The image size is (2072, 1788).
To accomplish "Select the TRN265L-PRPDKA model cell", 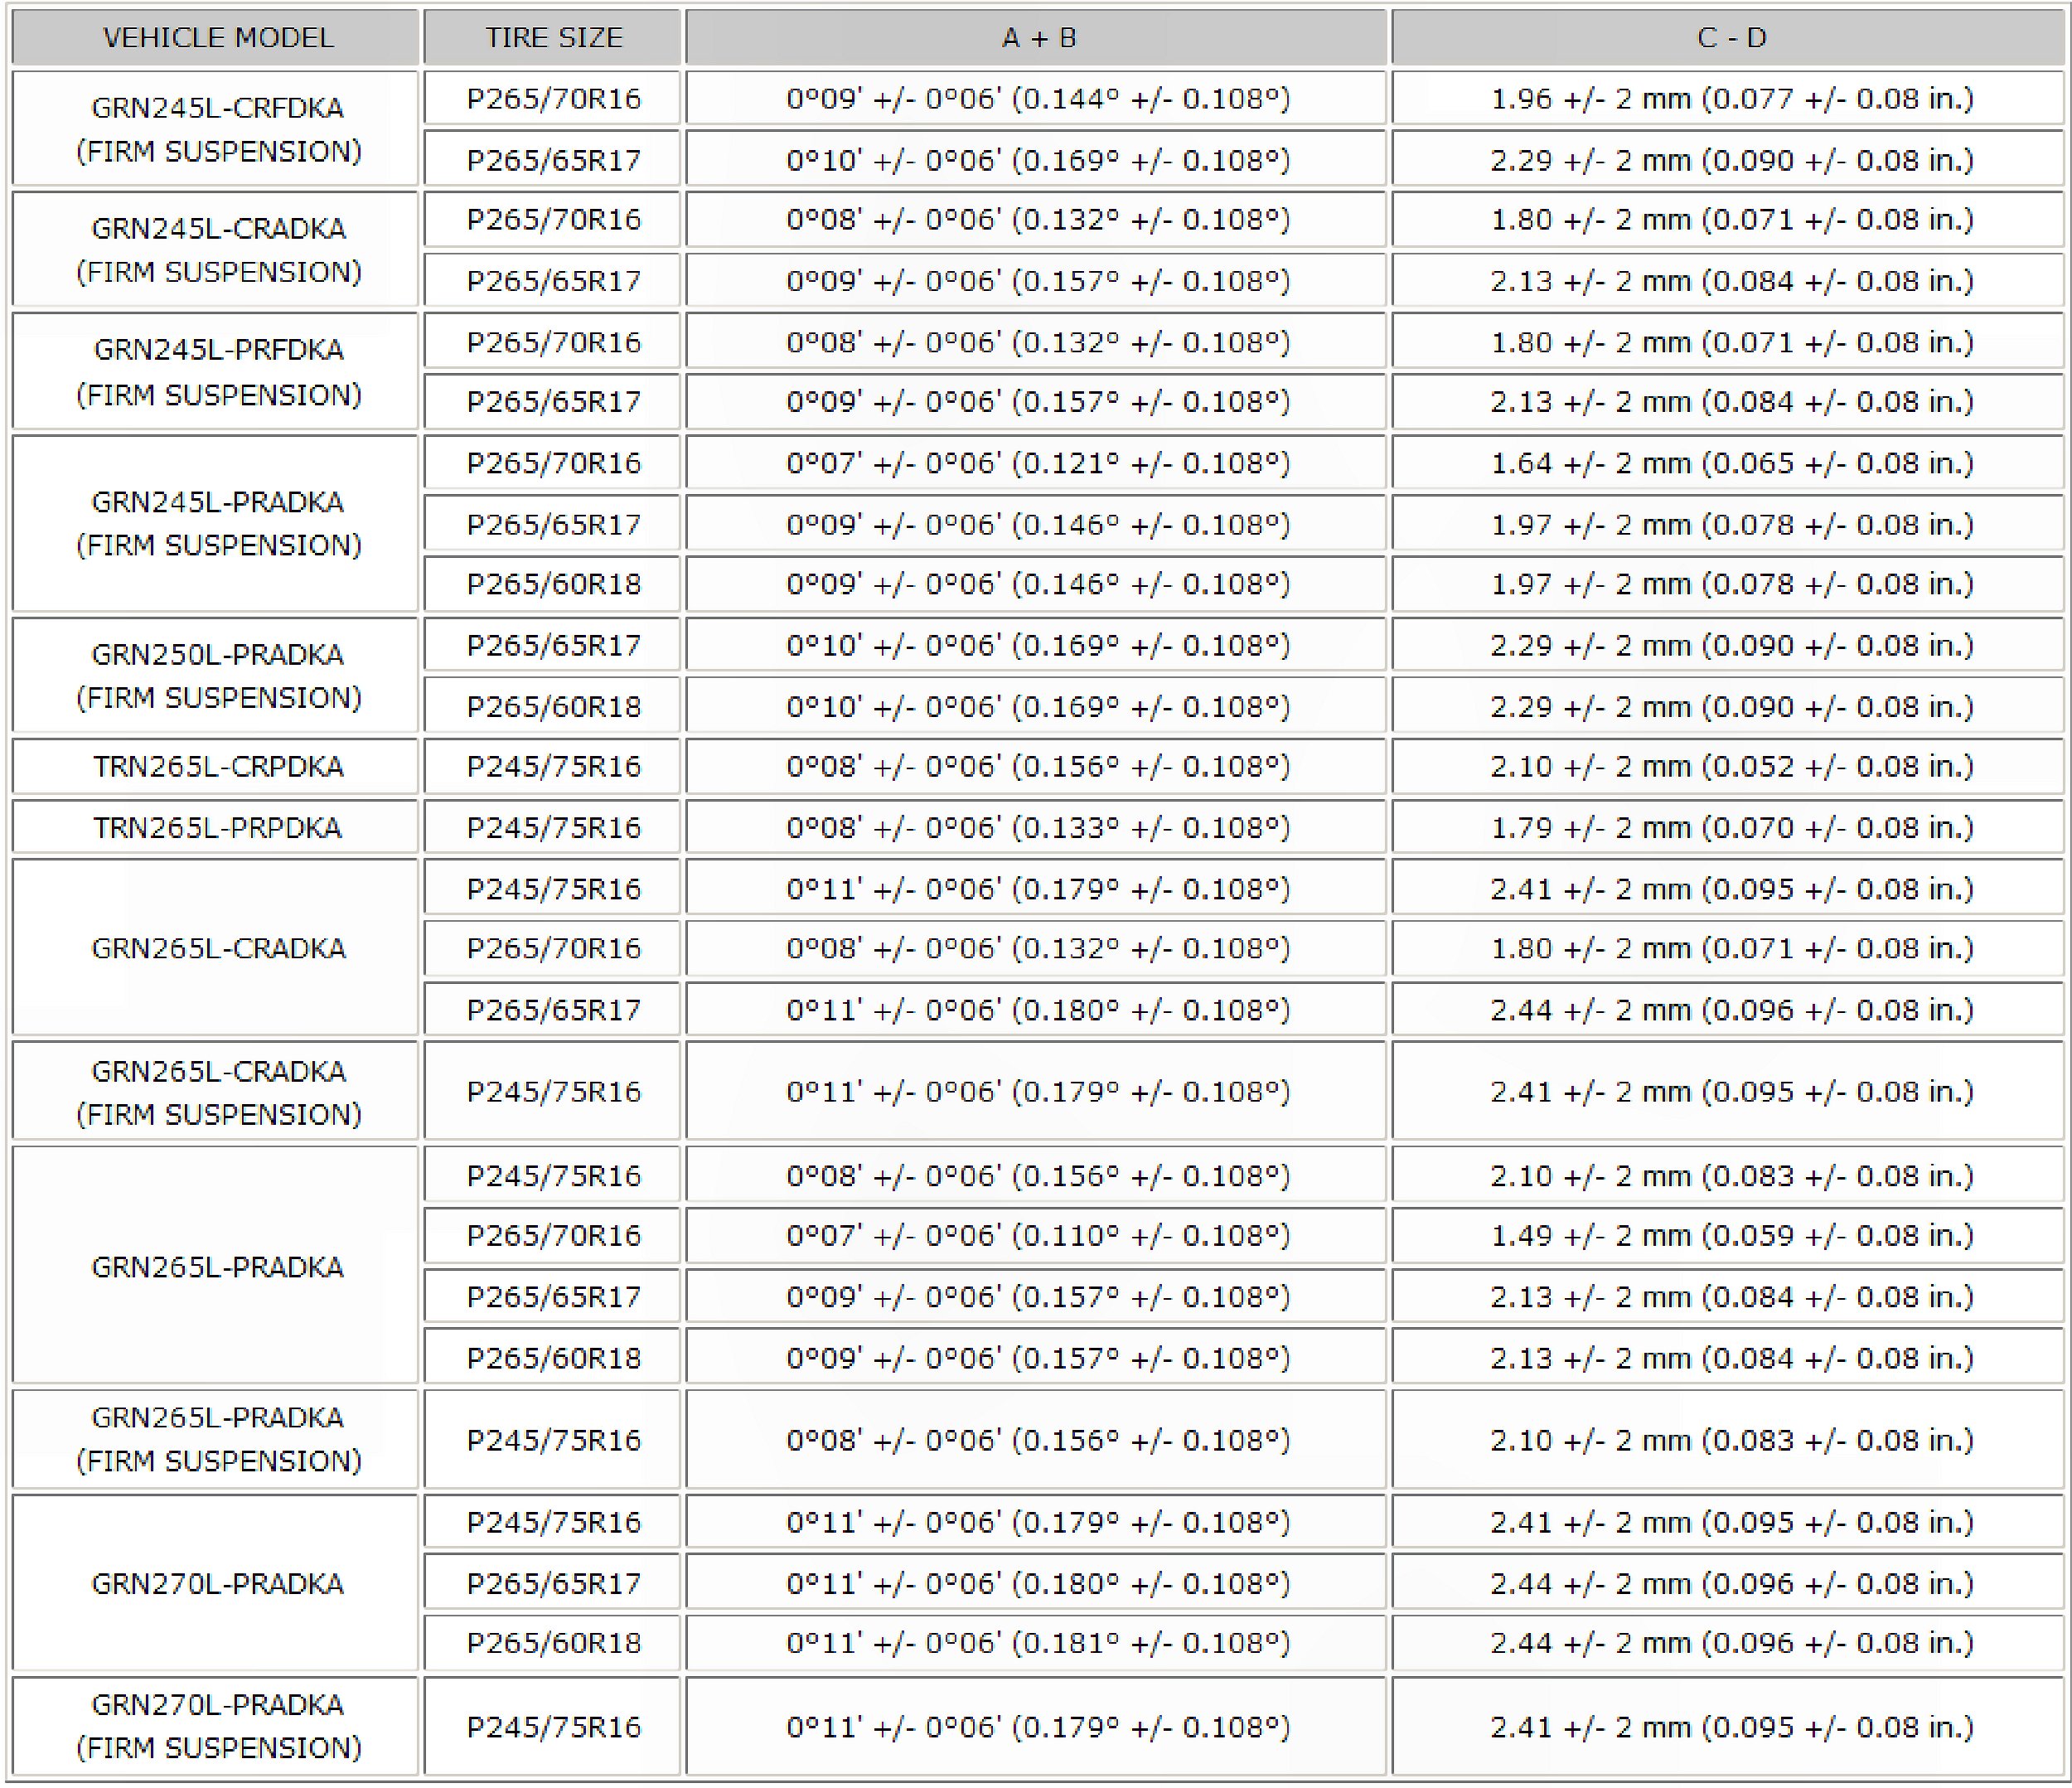I will pyautogui.click(x=216, y=828).
